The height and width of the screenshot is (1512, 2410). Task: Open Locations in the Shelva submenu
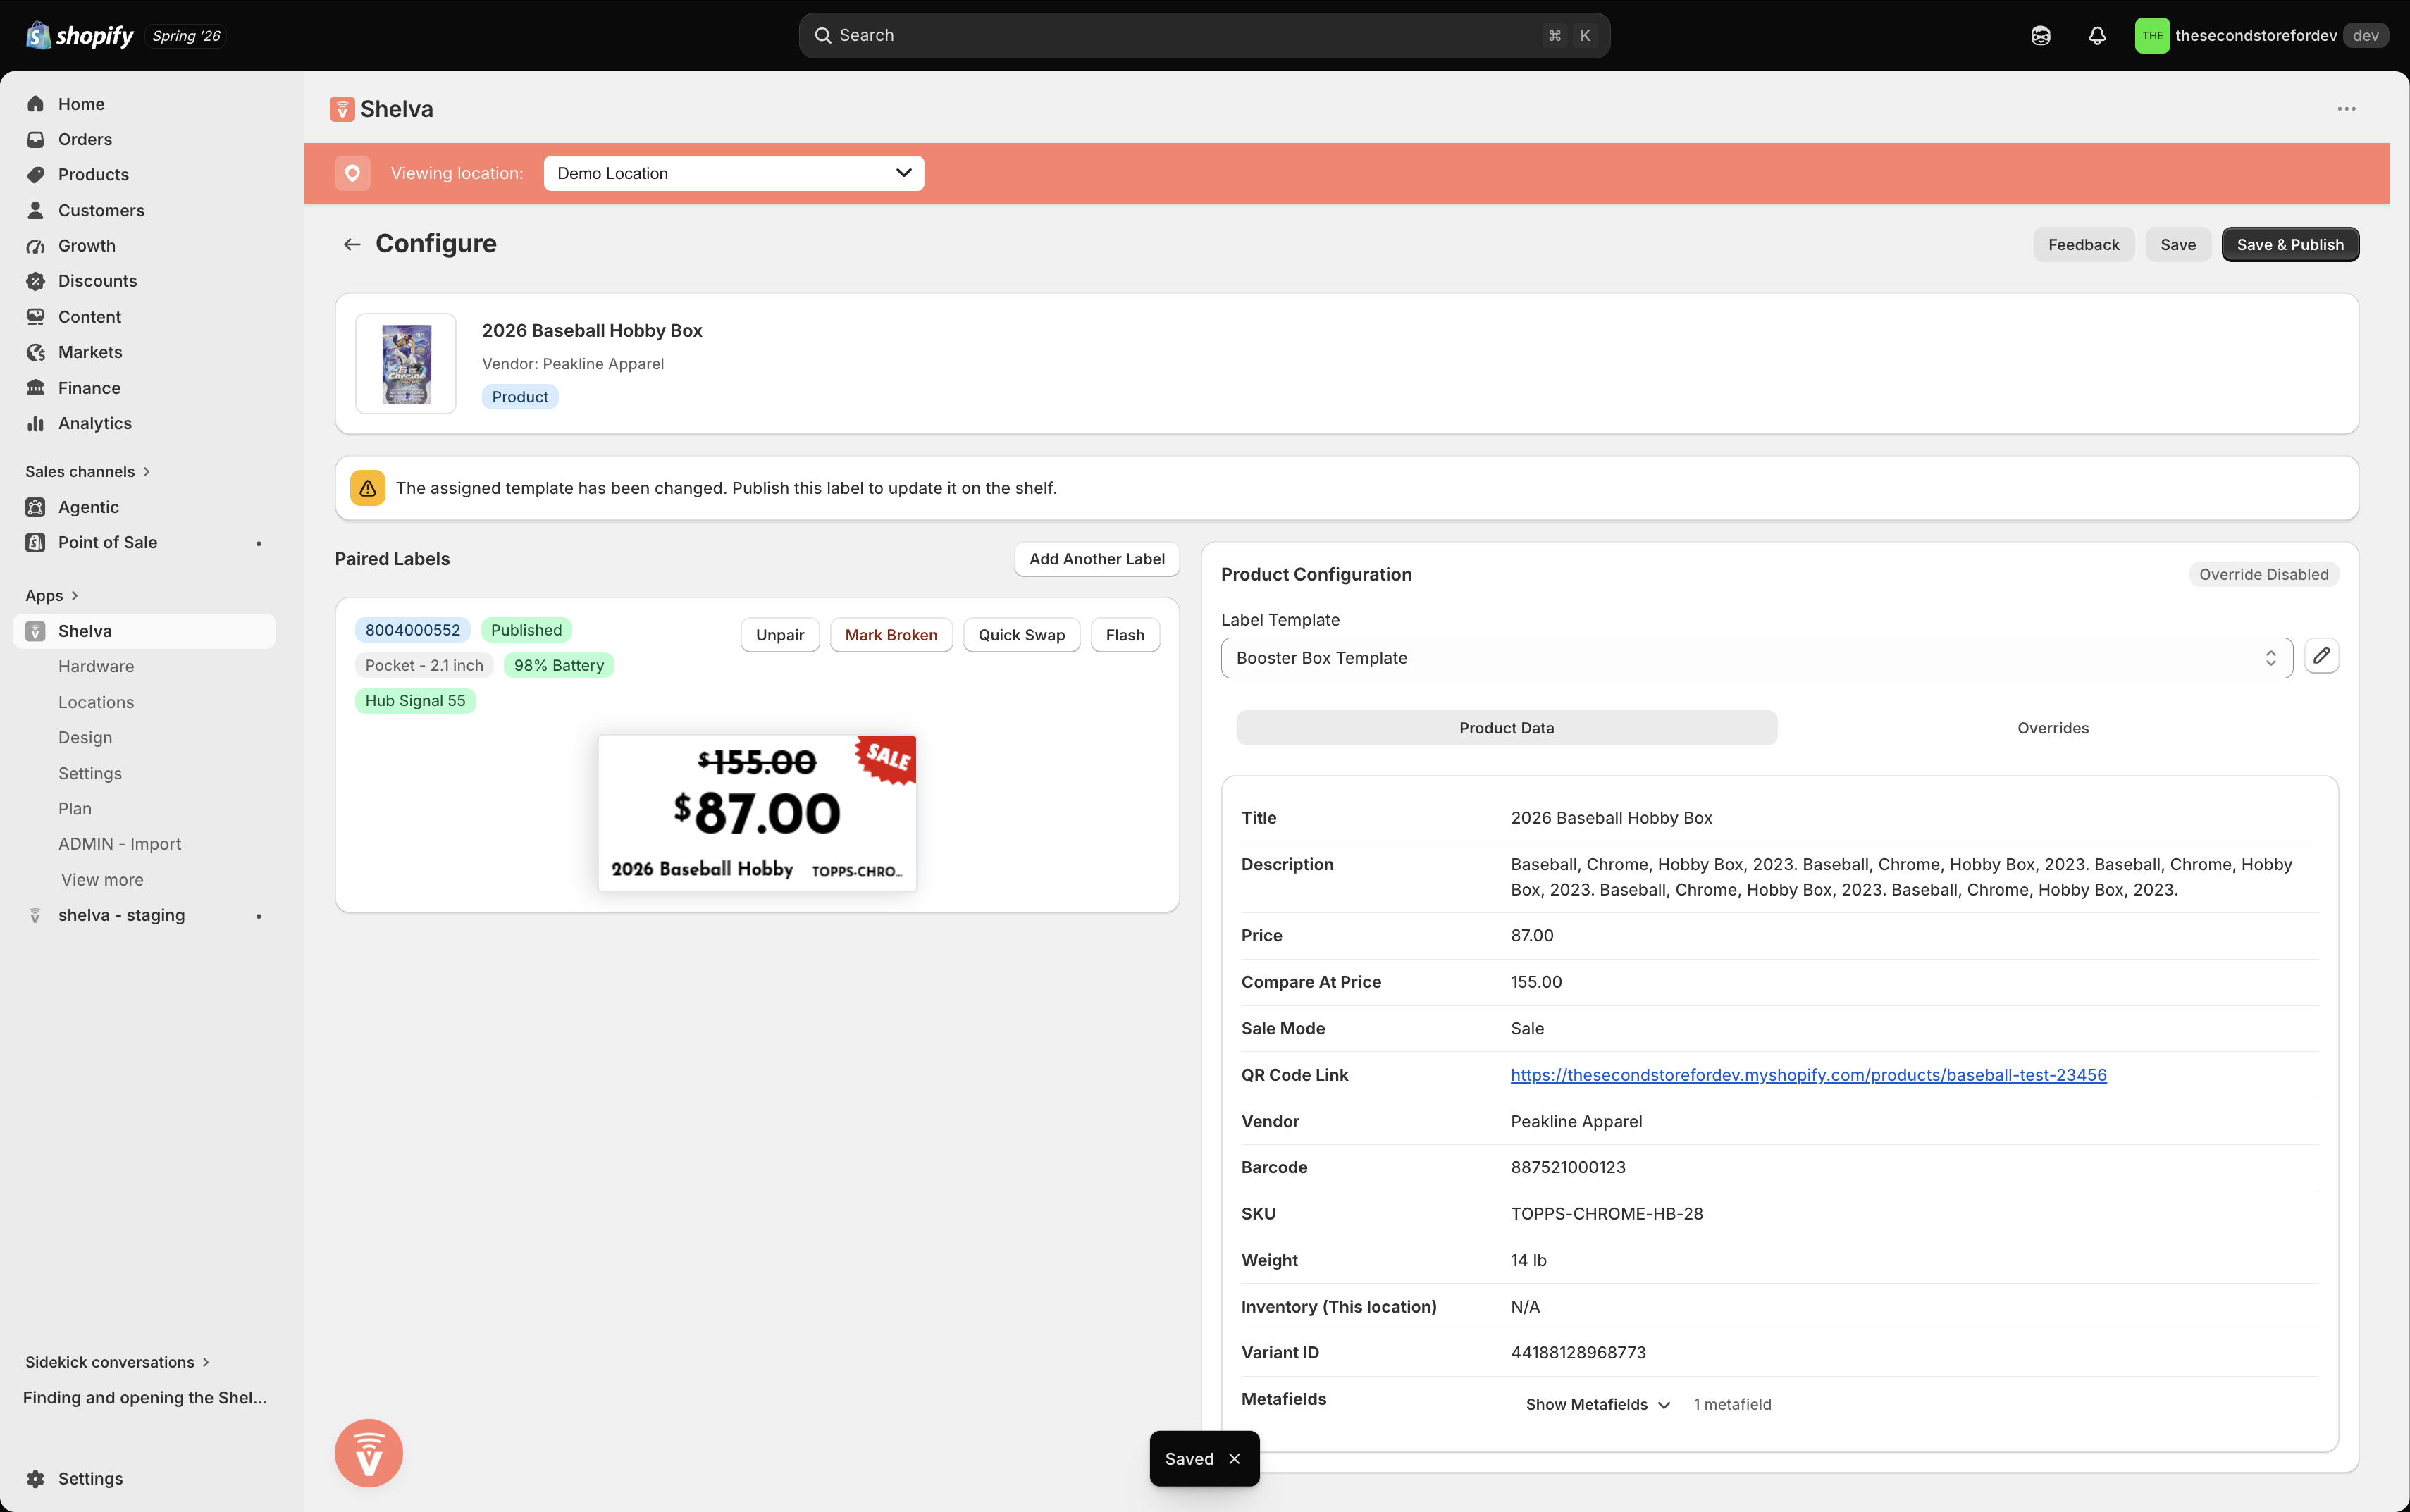click(x=96, y=702)
